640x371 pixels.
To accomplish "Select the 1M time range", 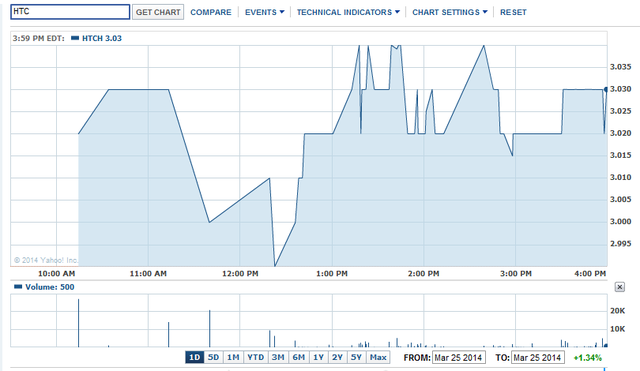I will point(233,358).
